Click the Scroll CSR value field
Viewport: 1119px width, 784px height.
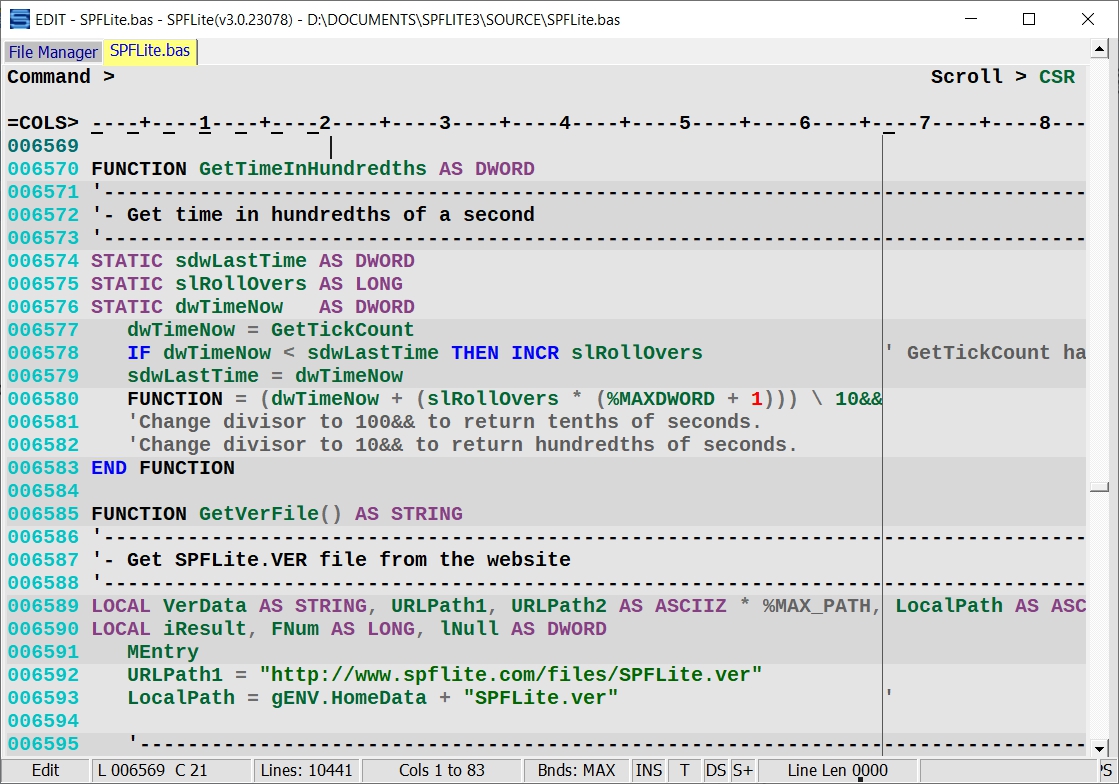1056,77
